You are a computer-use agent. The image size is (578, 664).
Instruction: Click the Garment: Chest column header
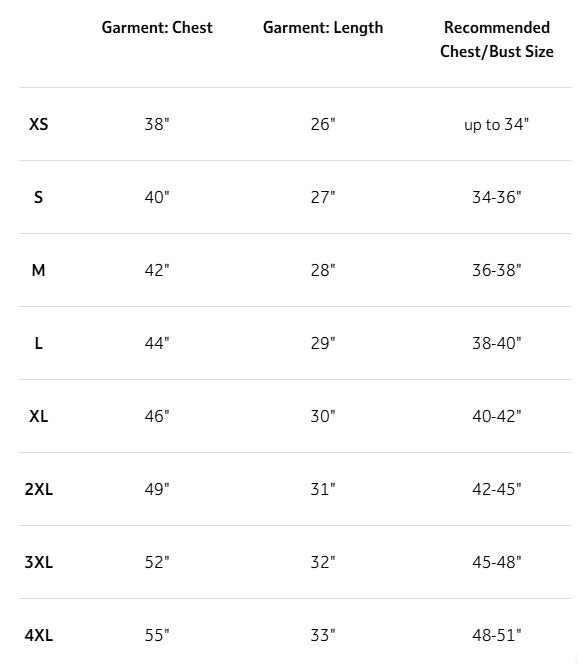[157, 28]
